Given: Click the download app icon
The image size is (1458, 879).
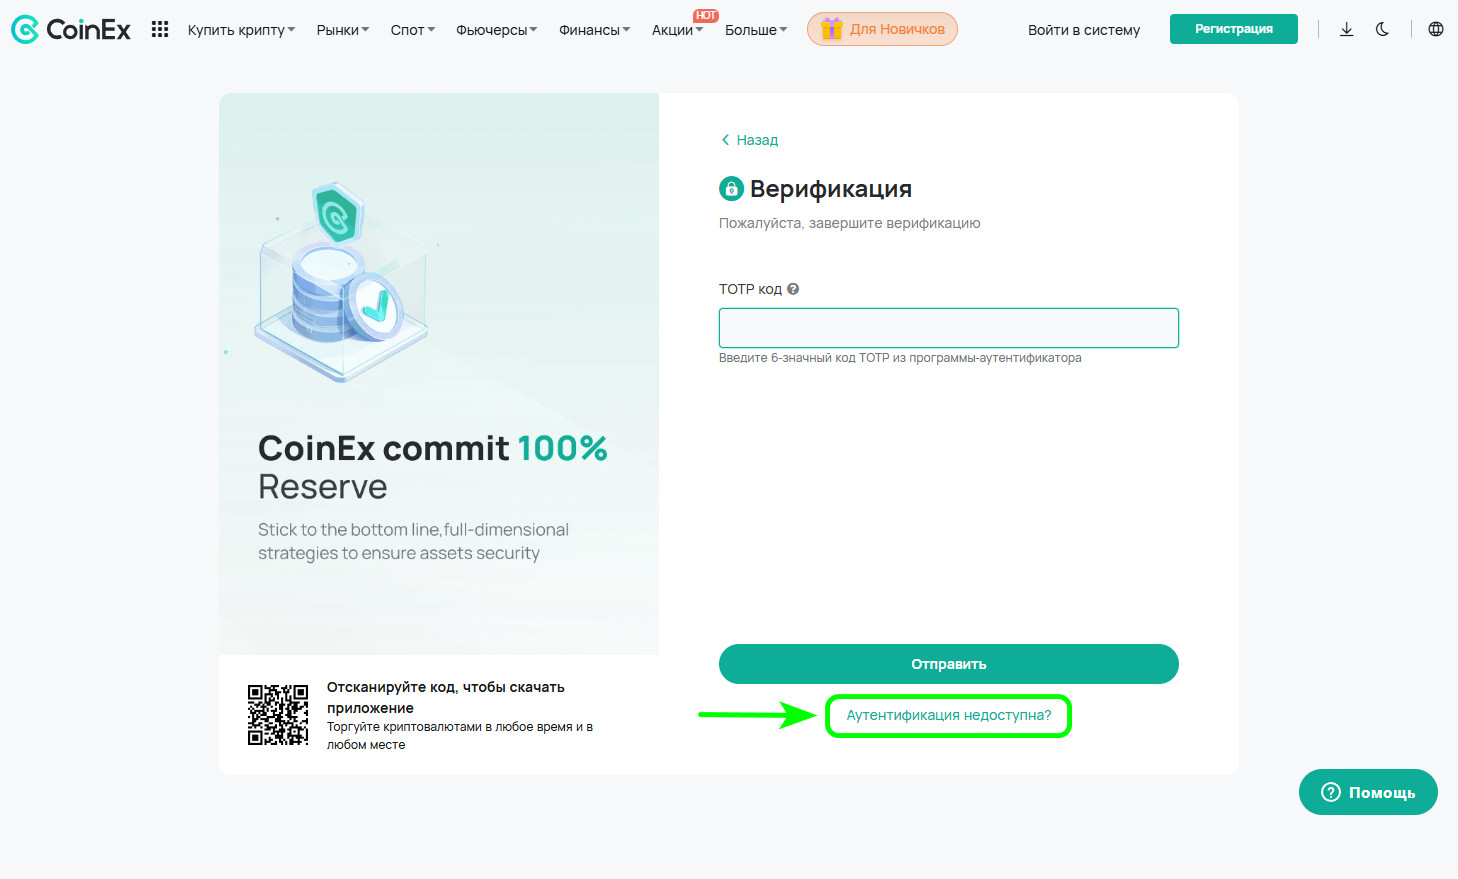Looking at the screenshot, I should [1347, 29].
